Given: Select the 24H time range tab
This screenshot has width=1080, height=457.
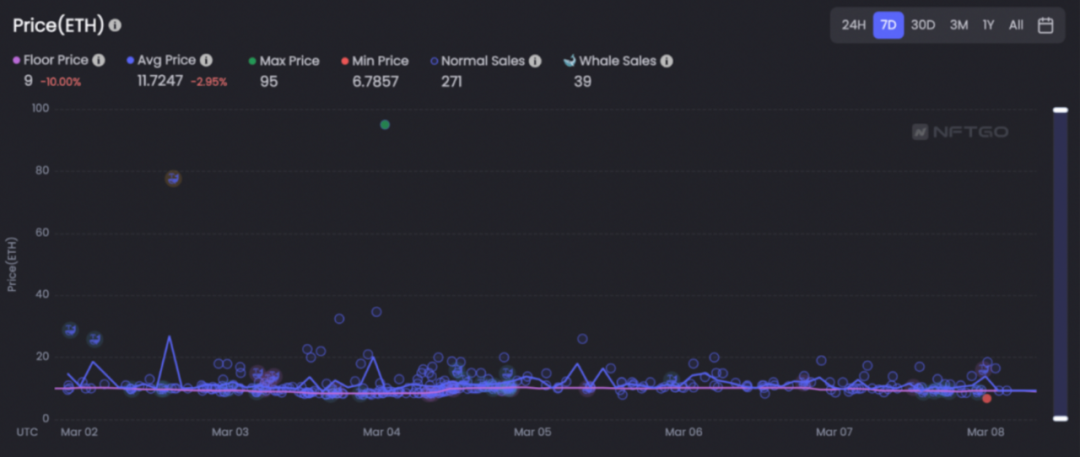Looking at the screenshot, I should click(853, 26).
